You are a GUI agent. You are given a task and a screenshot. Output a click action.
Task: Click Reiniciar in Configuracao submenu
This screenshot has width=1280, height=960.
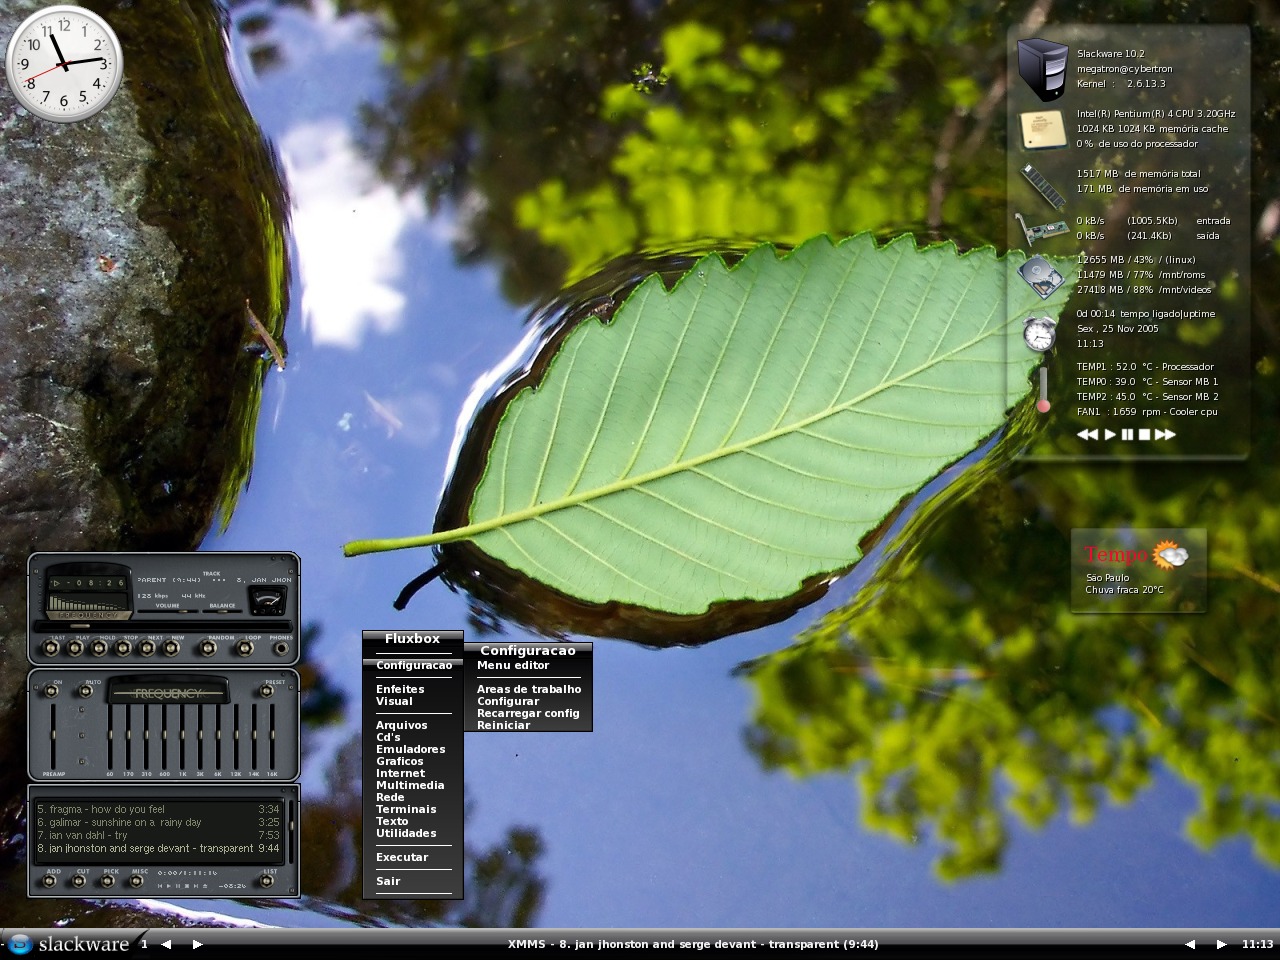[x=503, y=725]
